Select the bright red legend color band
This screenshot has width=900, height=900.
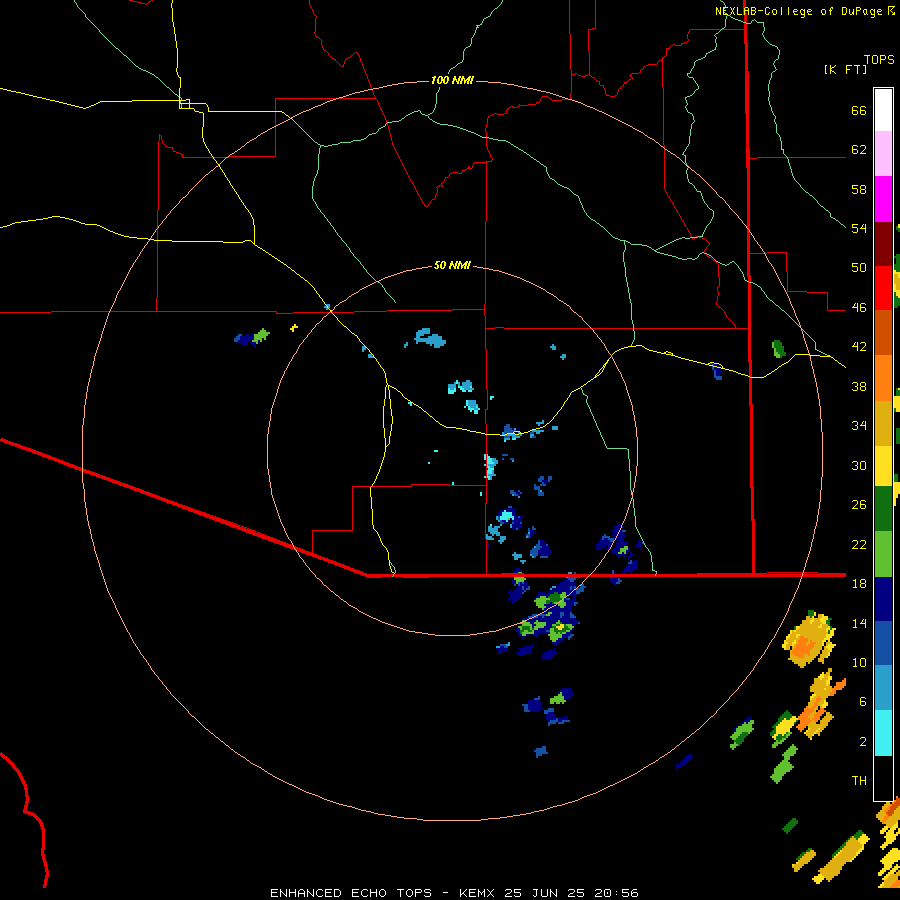(883, 288)
